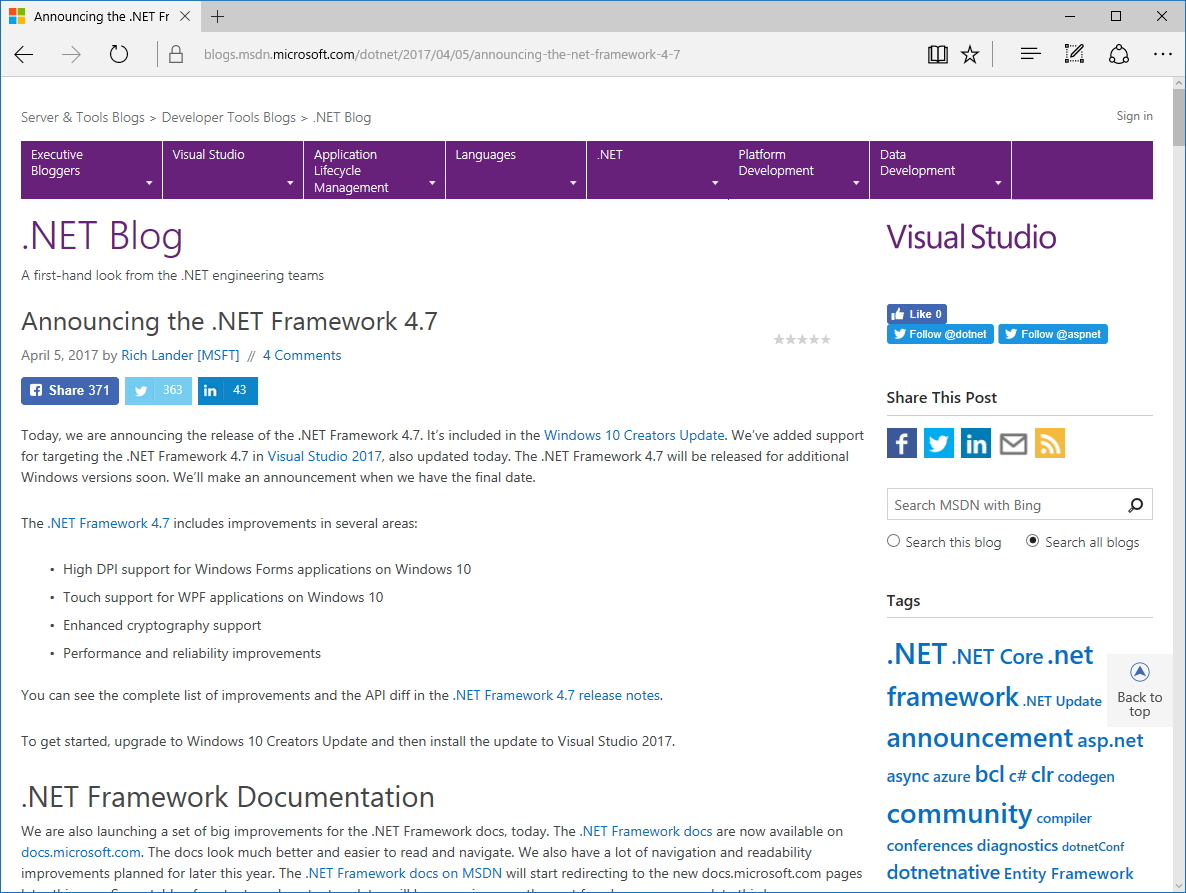This screenshot has height=893, width=1186.
Task: Rate the post using the stars
Action: pyautogui.click(x=802, y=340)
